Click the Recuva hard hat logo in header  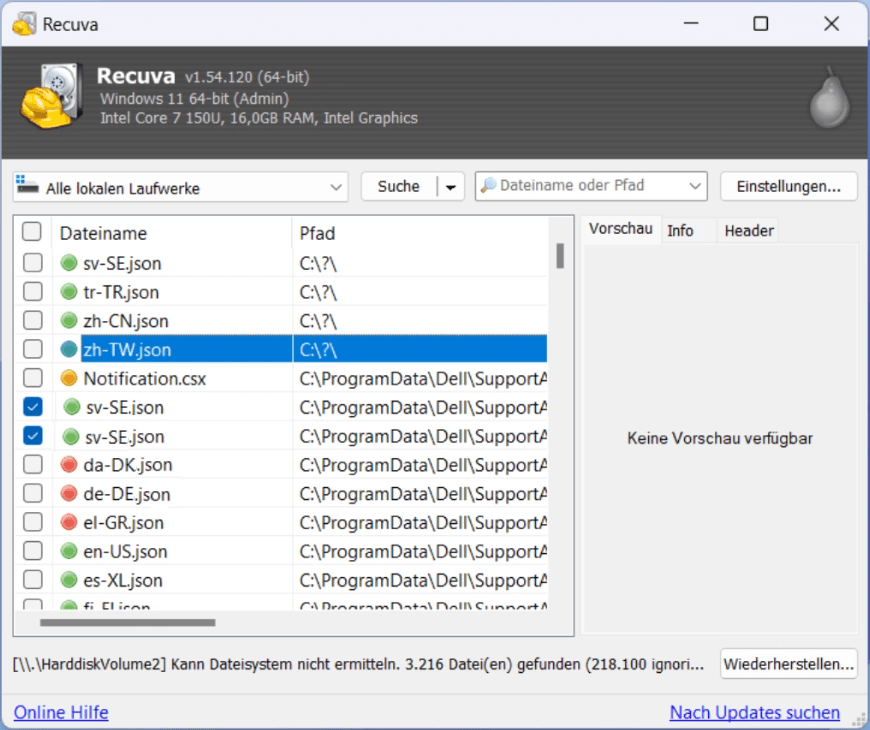click(x=52, y=95)
